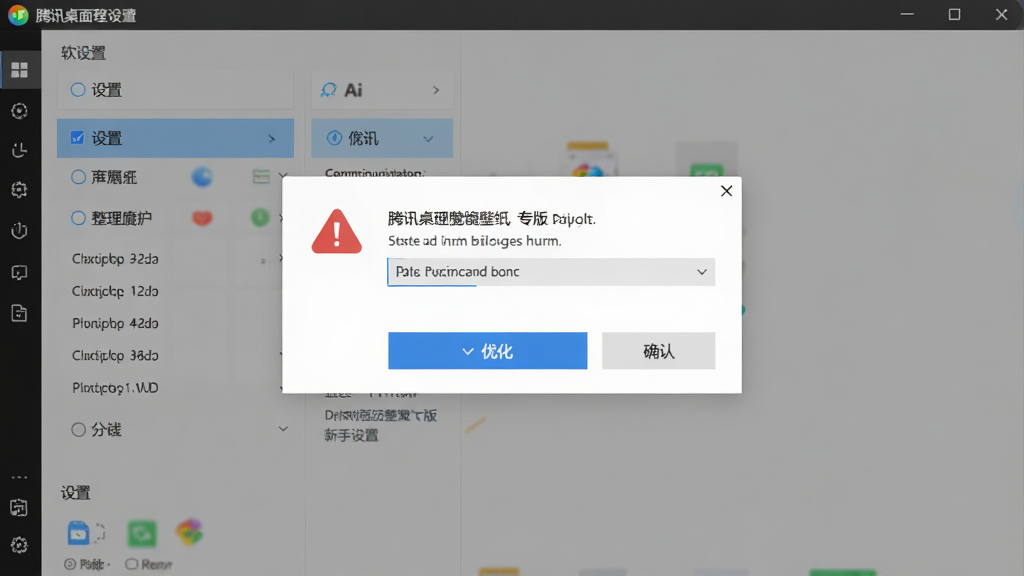Open the Pate Pucincand bonc combo box
Viewport: 1024px width, 576px height.
click(551, 272)
